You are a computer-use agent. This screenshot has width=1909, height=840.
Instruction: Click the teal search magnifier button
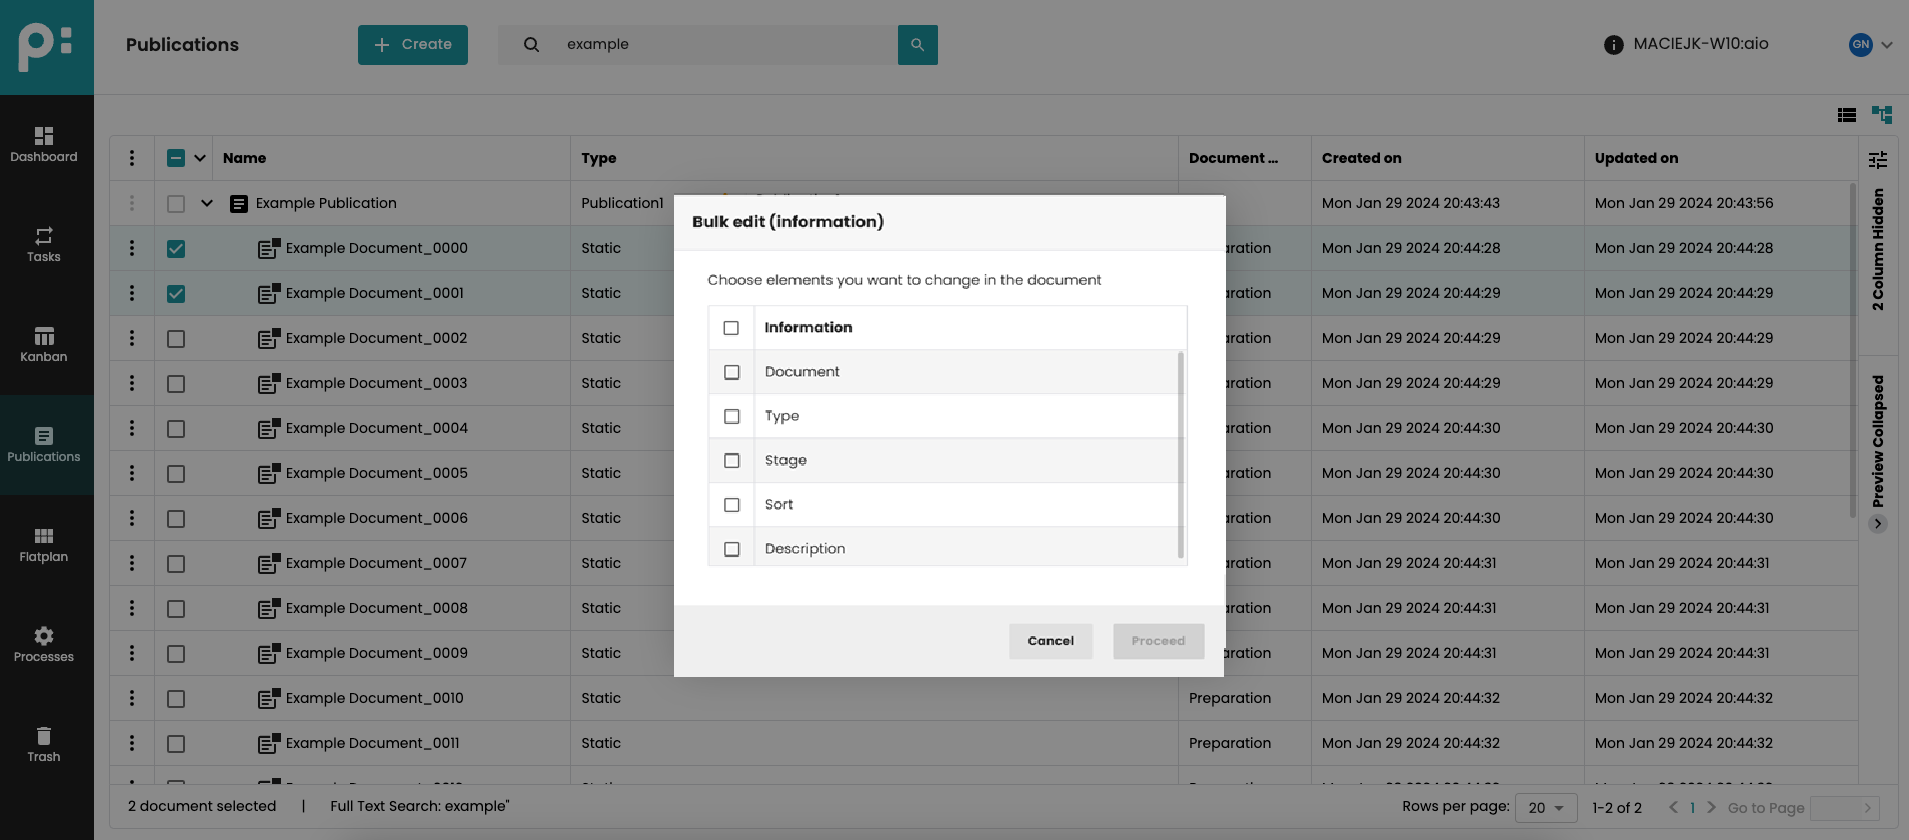[x=917, y=45]
